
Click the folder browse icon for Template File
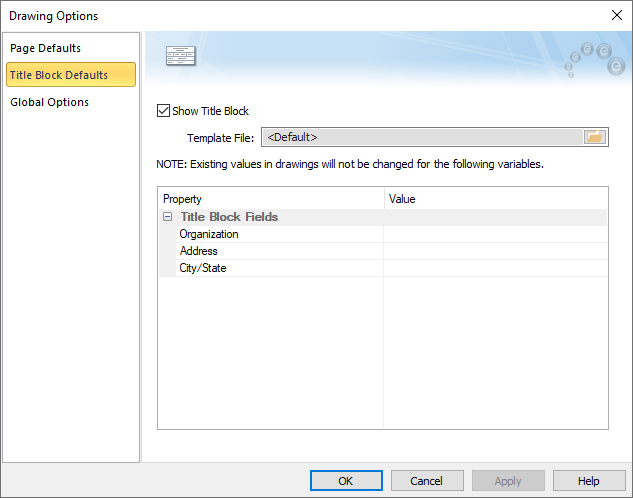595,137
